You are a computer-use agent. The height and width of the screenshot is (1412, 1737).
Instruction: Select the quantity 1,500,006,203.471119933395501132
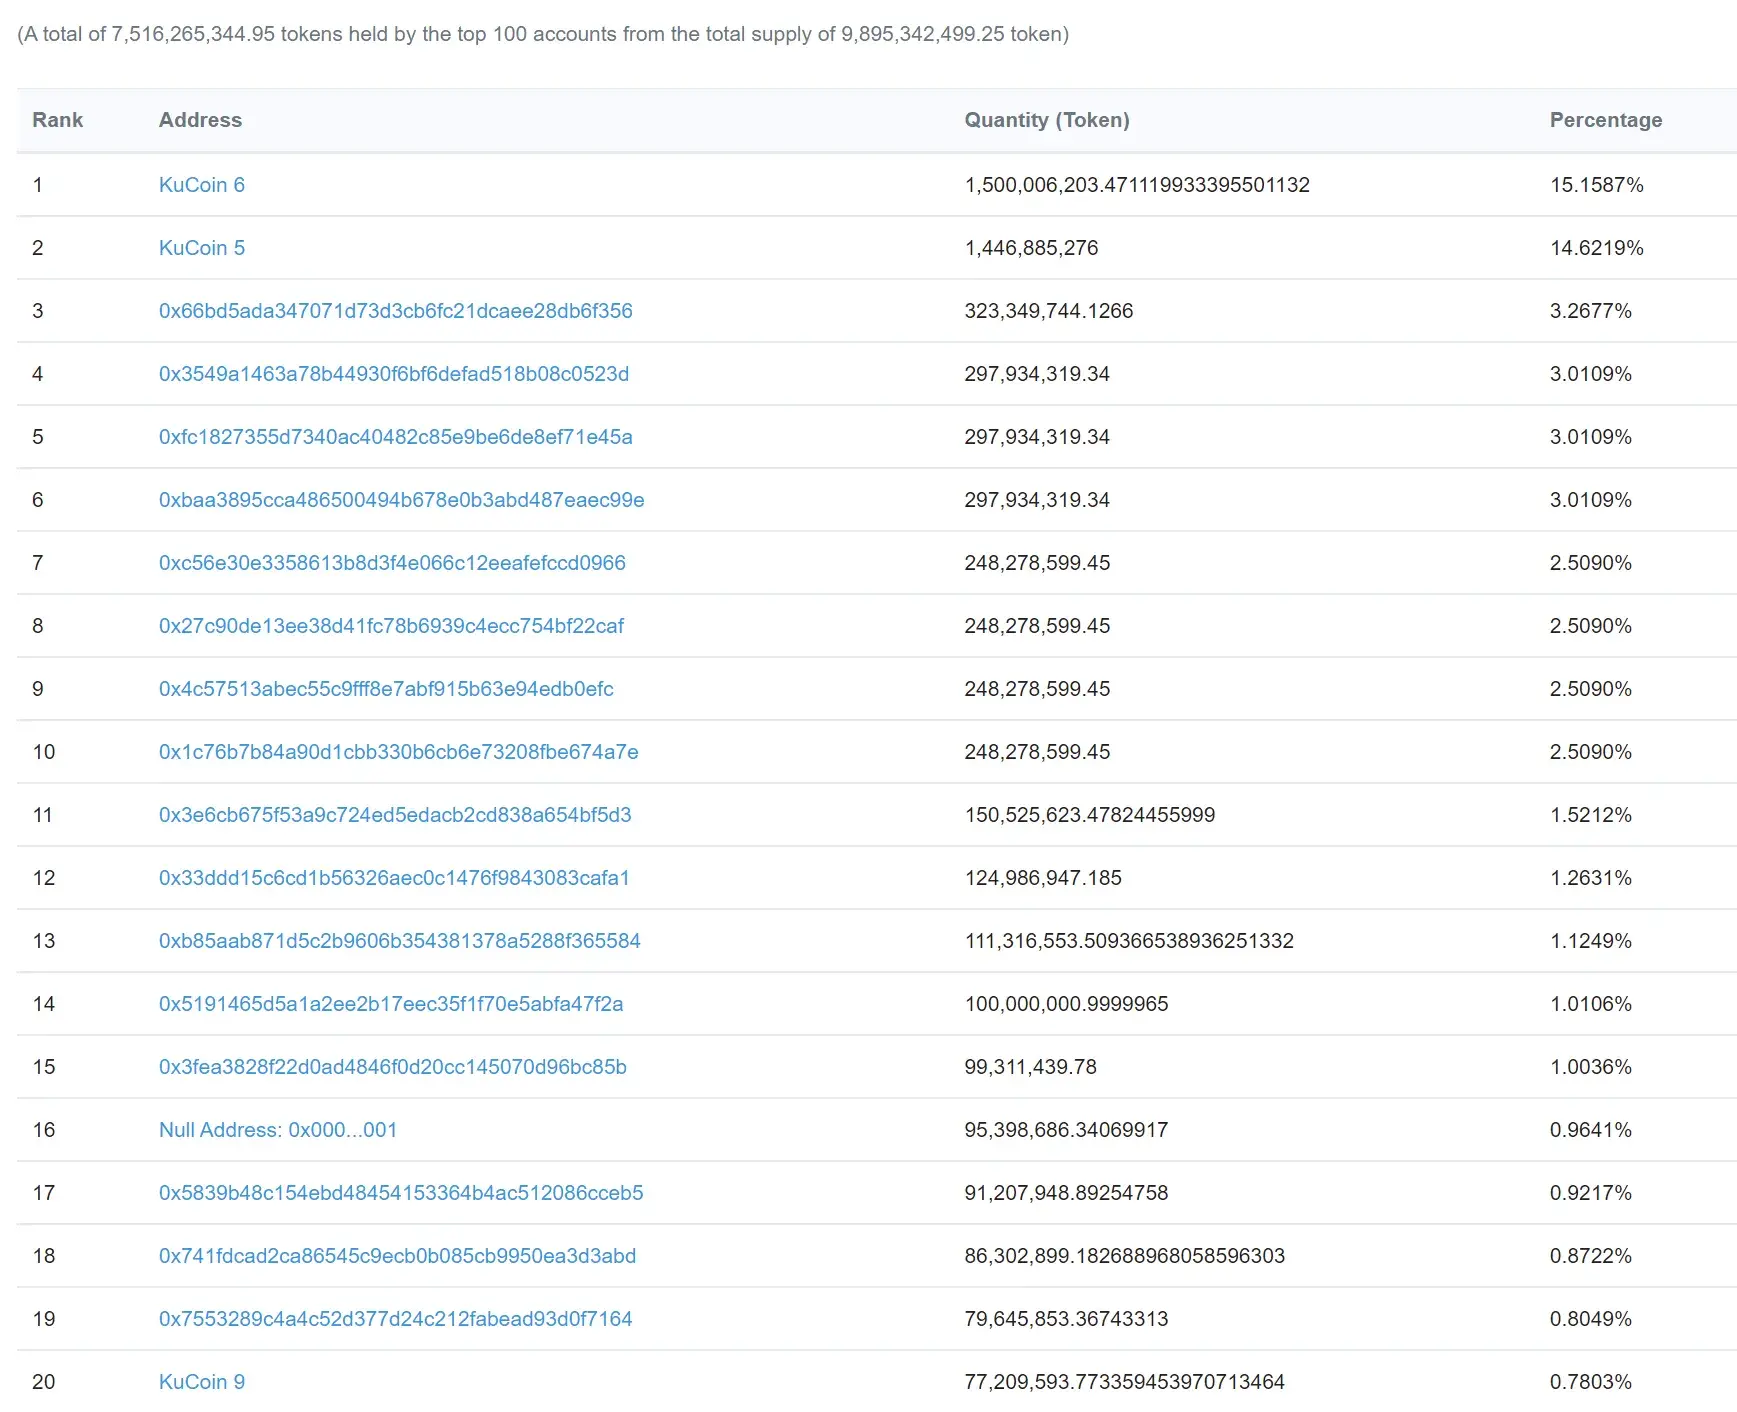coord(1137,185)
